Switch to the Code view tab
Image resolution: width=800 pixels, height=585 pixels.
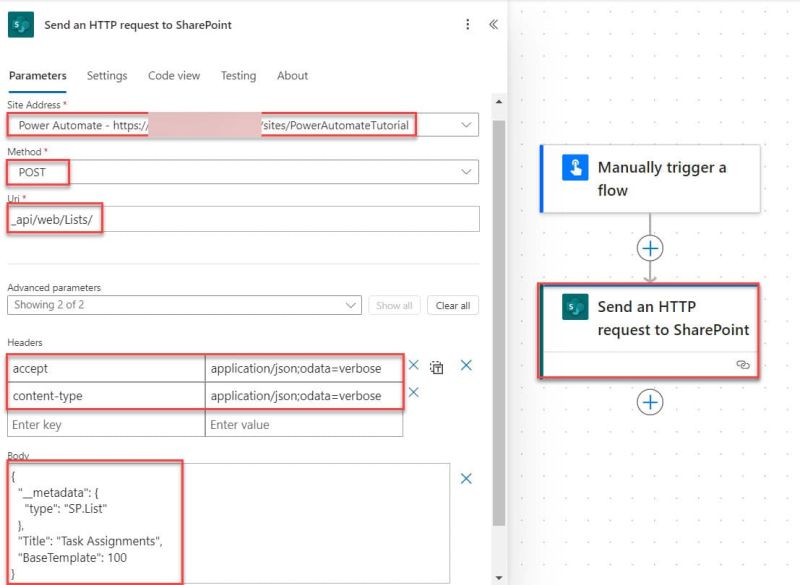[174, 75]
